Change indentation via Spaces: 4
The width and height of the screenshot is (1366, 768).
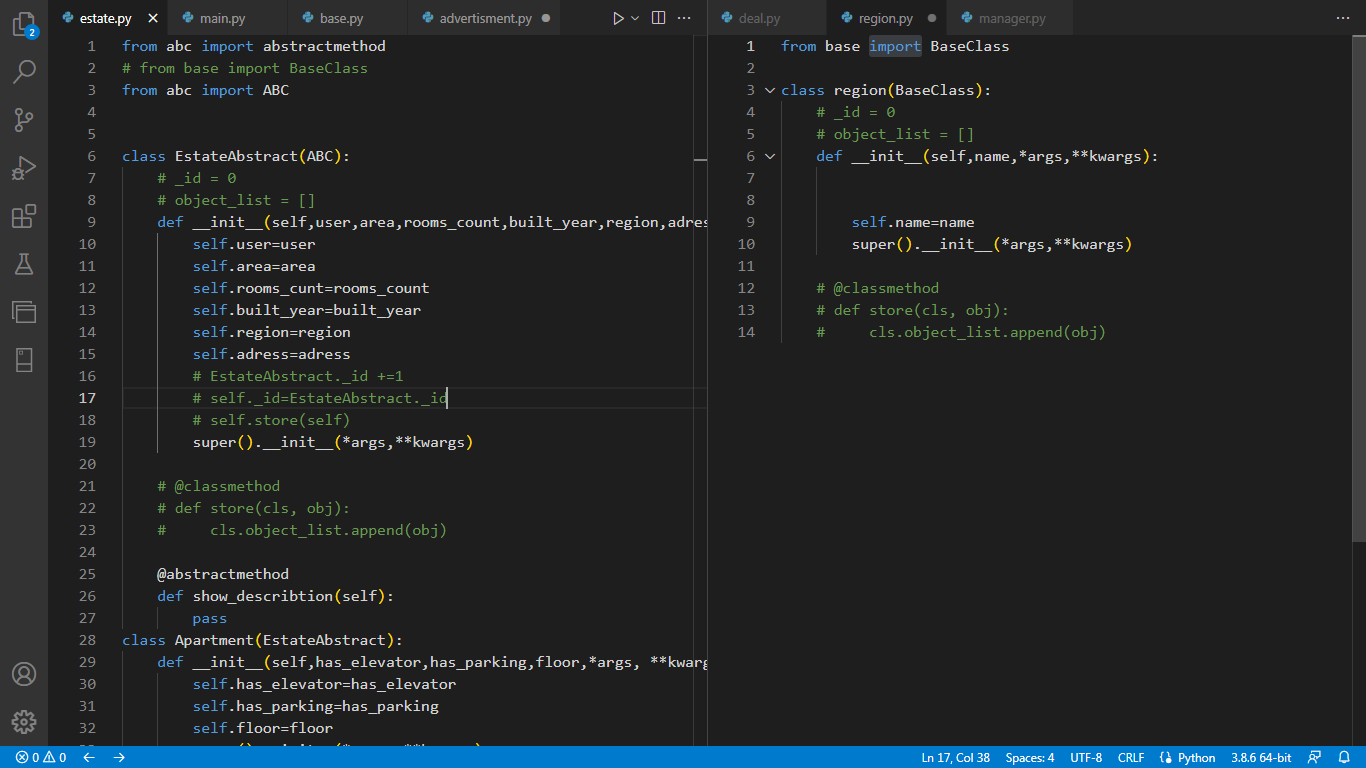coord(1030,757)
